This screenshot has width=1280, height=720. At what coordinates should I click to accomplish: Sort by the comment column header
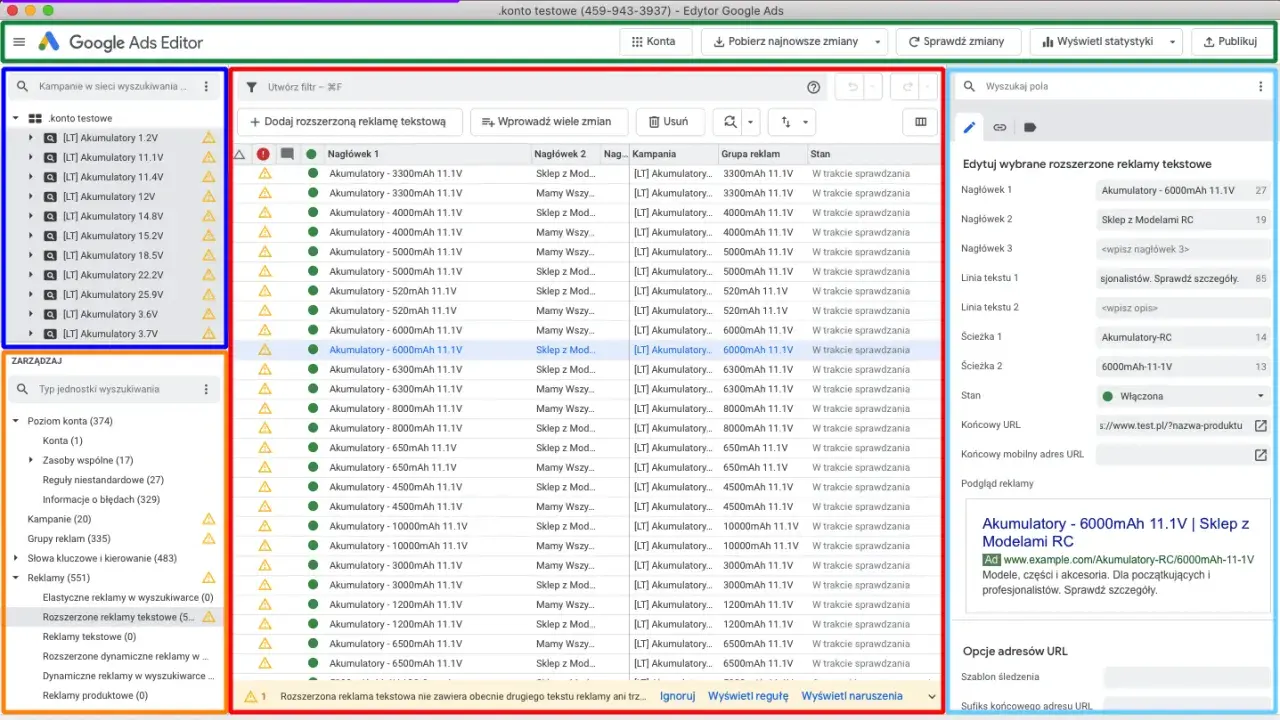pyautogui.click(x=287, y=154)
